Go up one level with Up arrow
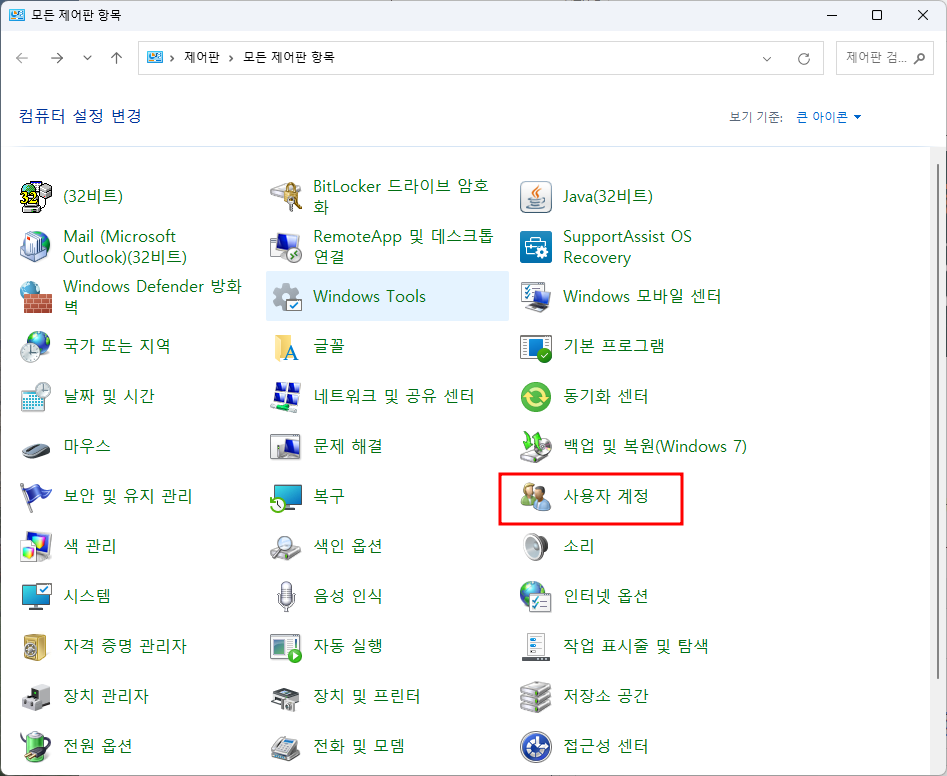Screen dimensions: 947x776 point(117,58)
